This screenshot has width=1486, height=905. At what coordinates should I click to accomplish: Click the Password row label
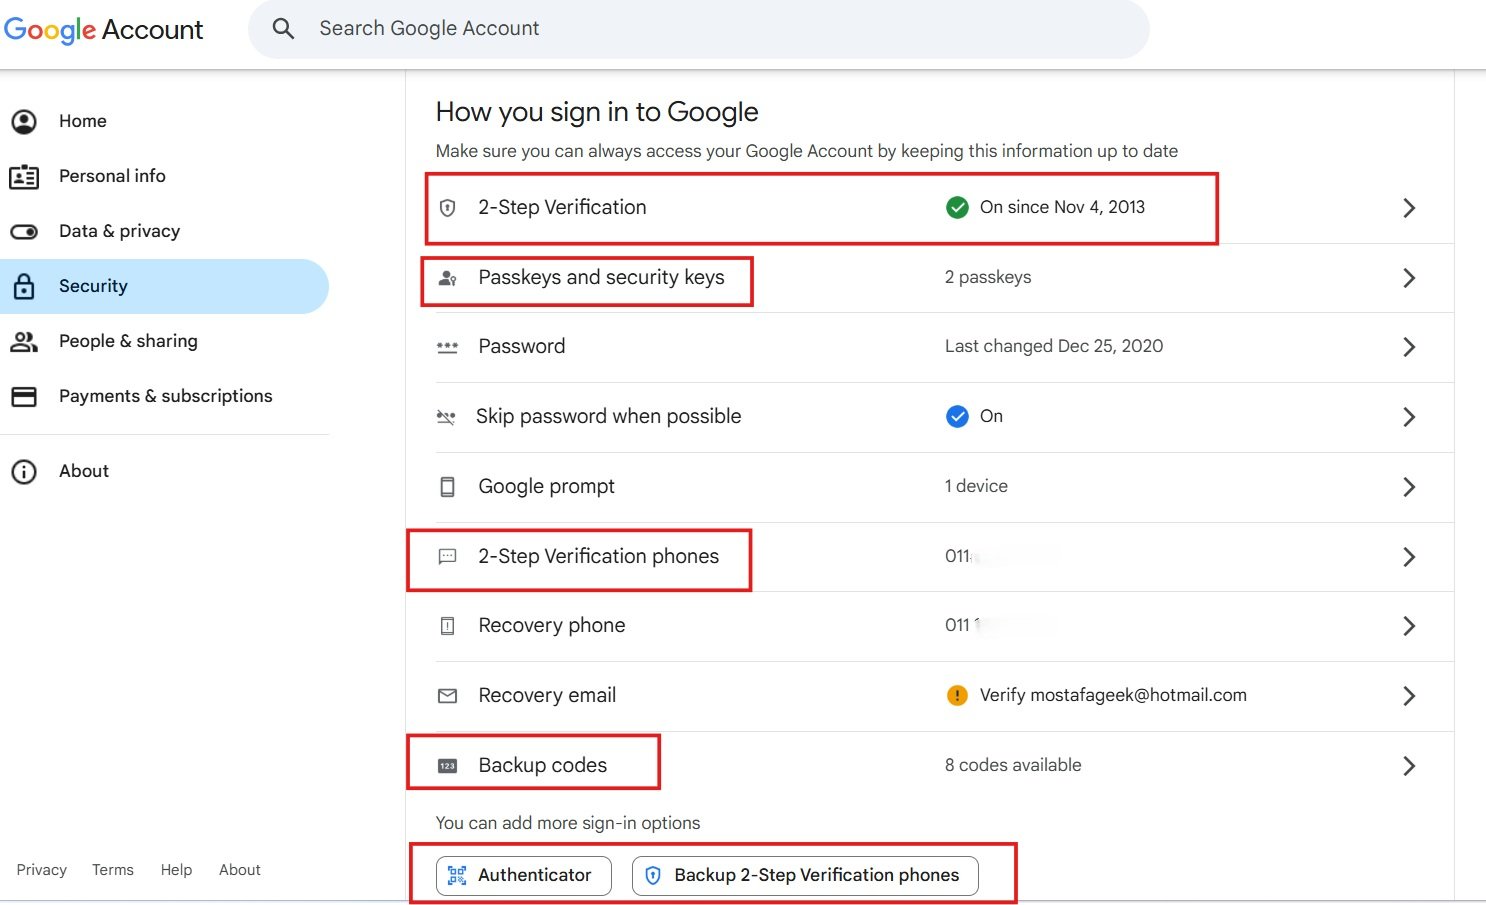click(x=522, y=346)
